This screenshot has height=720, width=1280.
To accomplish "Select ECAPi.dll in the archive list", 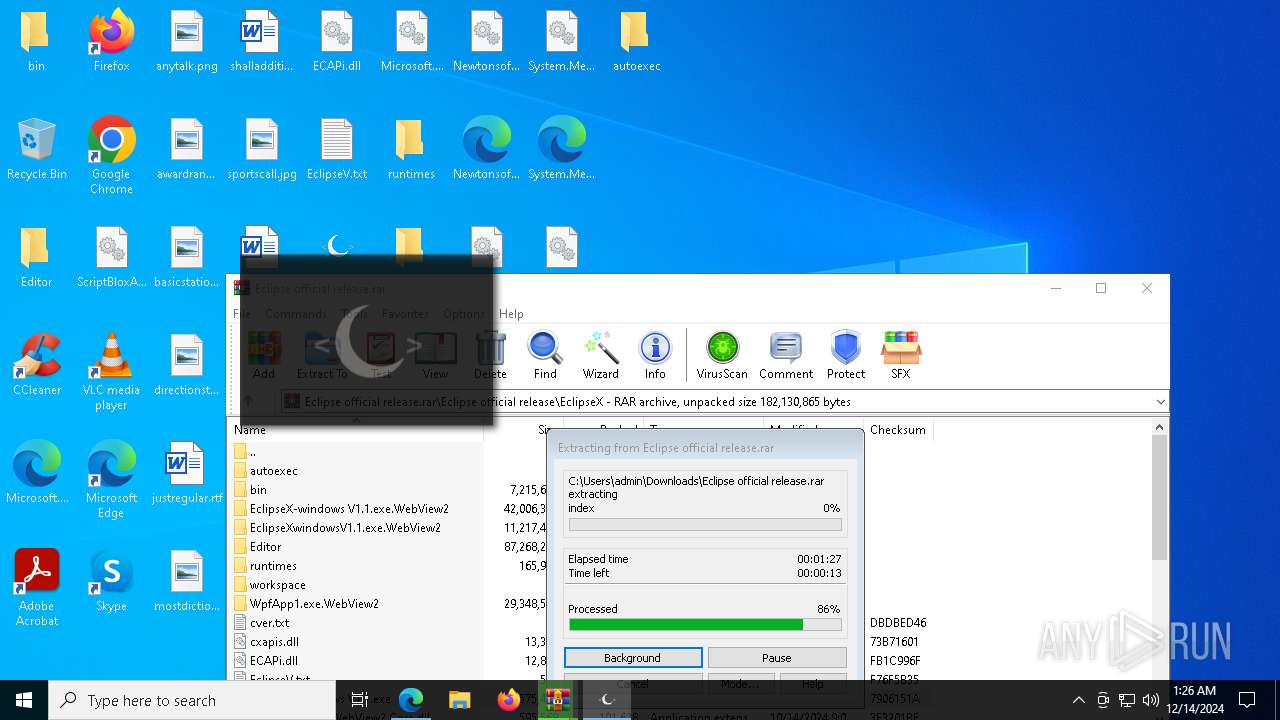I will click(357, 661).
